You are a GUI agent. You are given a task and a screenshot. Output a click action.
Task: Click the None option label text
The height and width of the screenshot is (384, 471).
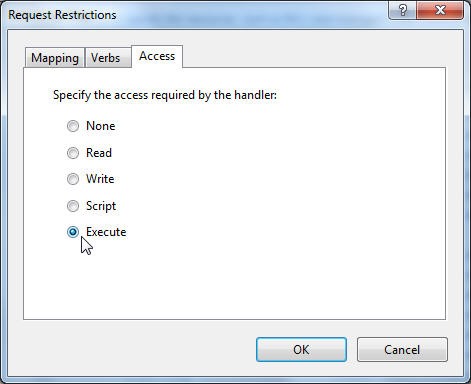click(101, 126)
